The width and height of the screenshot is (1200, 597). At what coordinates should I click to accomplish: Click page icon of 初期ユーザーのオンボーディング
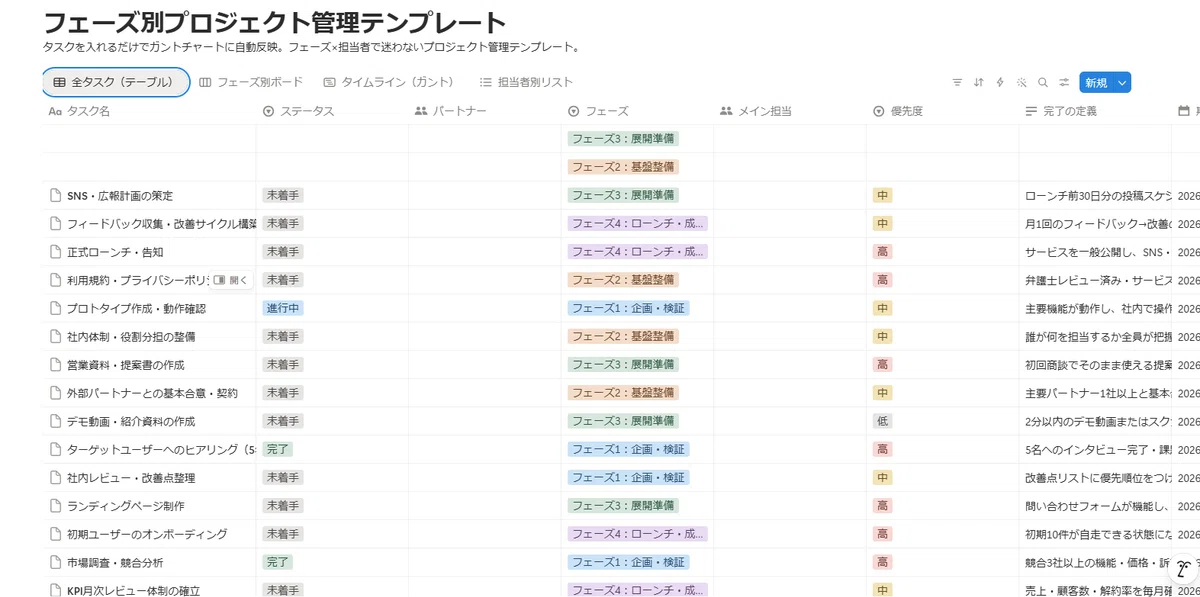[56, 534]
